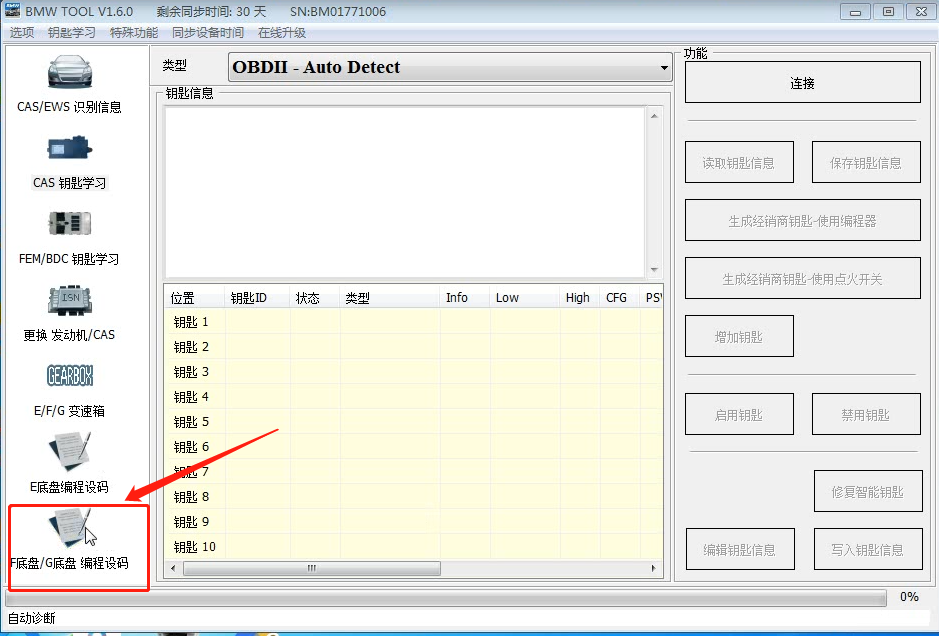
Task: Open the CAS/EWS 识别信息 car icon
Action: click(69, 72)
